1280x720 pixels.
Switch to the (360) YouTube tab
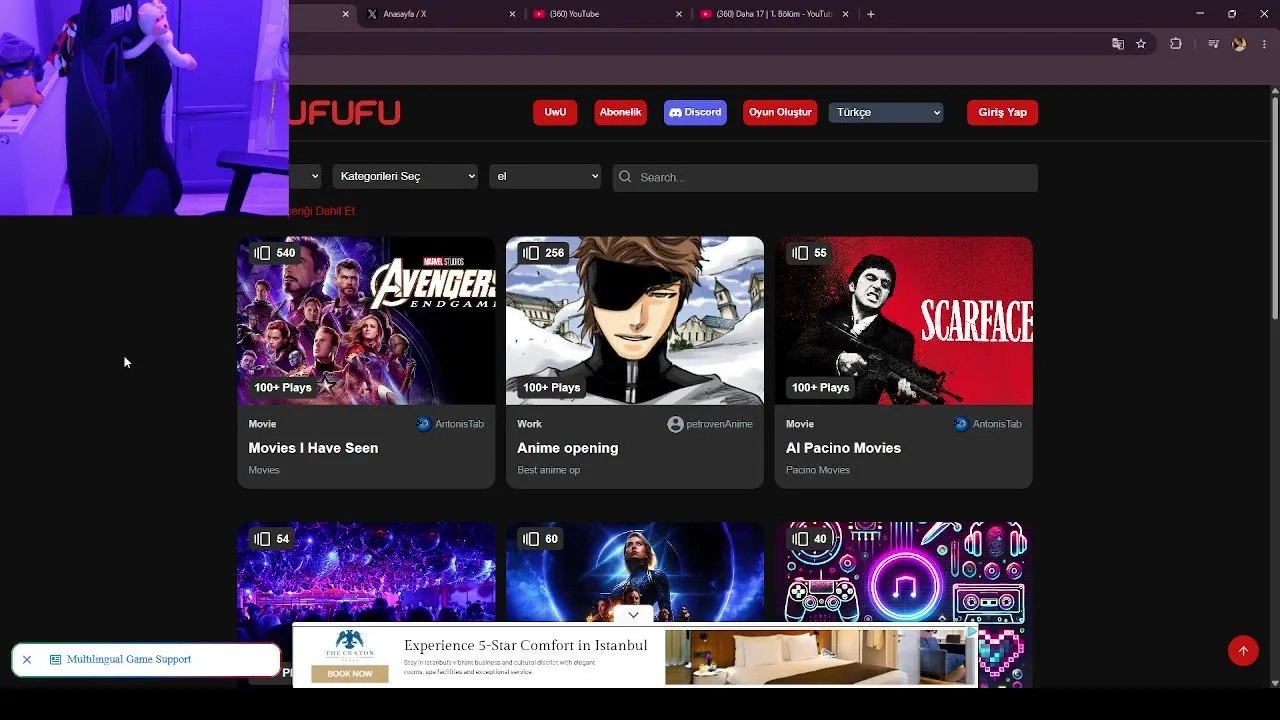click(x=607, y=14)
